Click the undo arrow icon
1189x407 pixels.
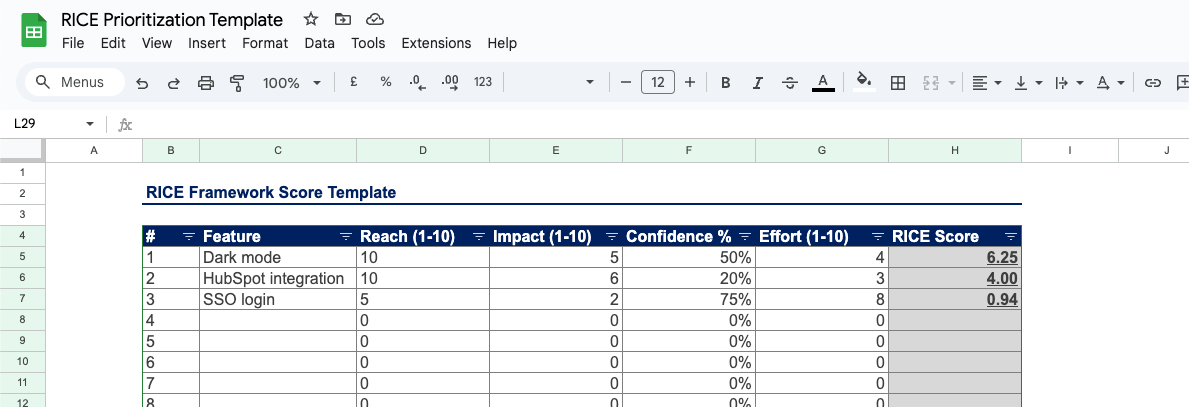point(142,83)
